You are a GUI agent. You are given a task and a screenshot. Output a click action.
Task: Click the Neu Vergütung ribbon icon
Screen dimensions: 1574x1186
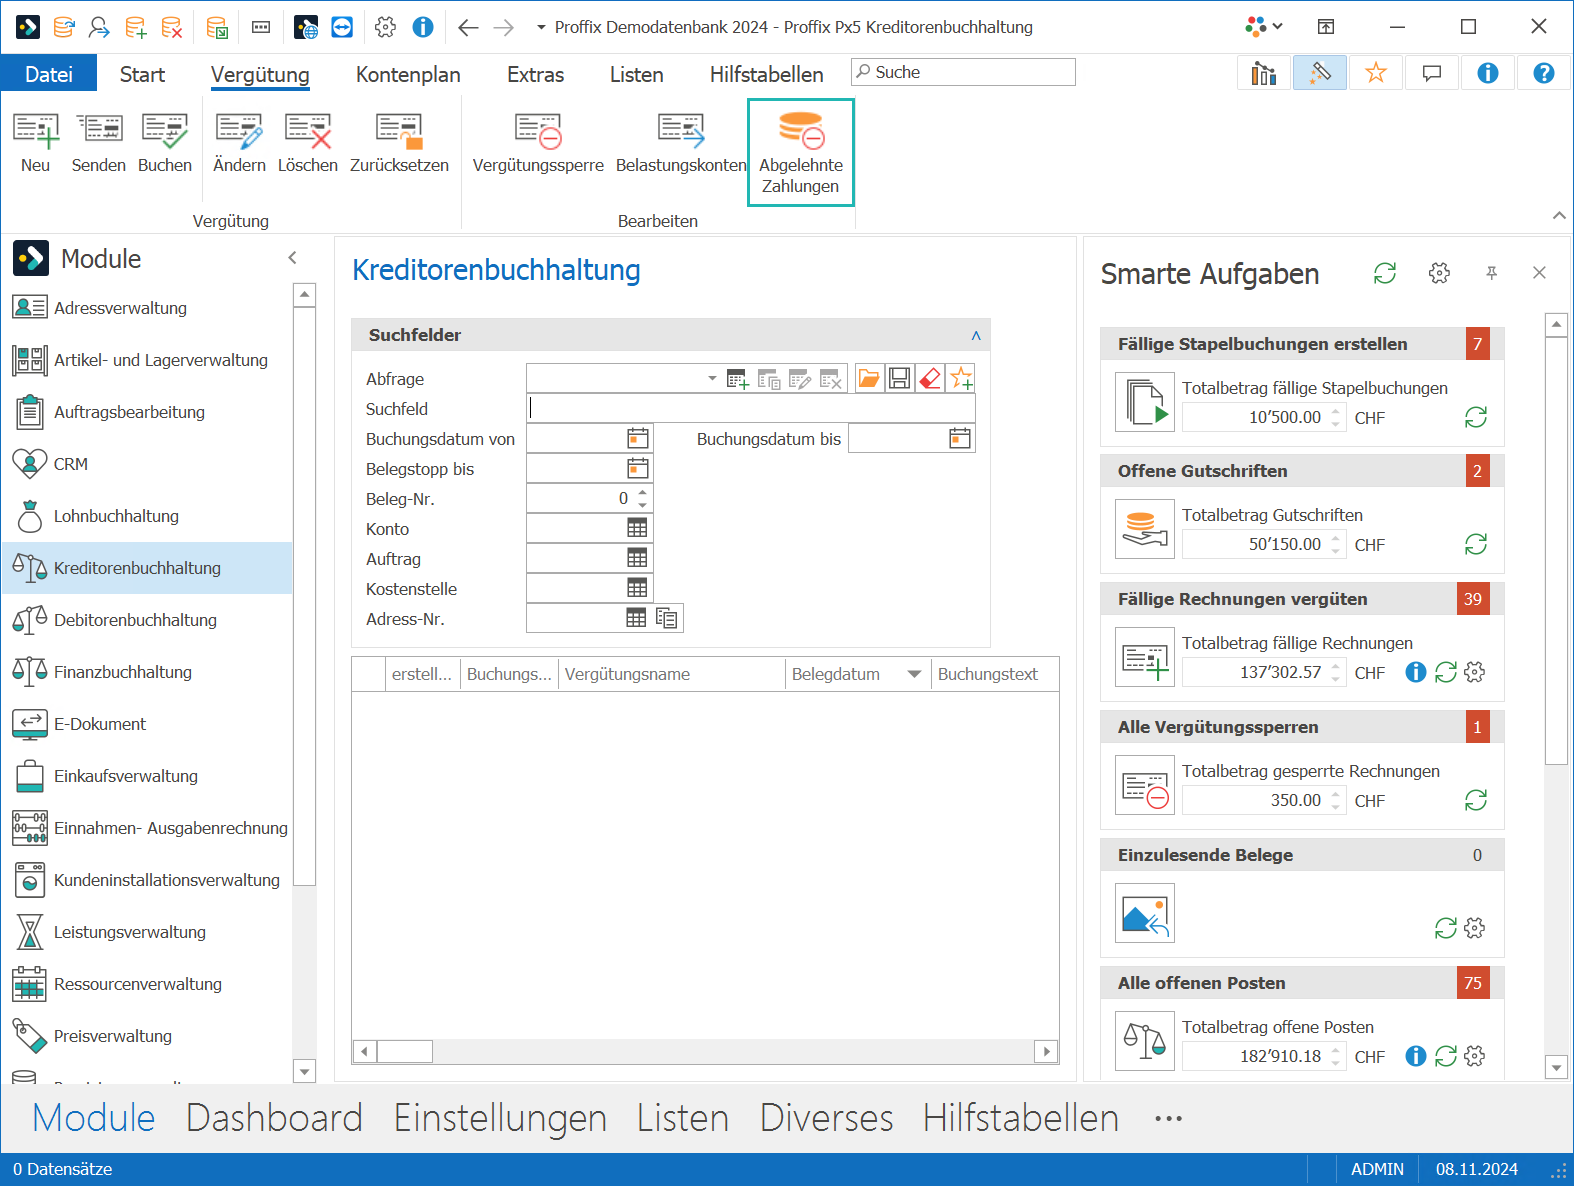click(x=35, y=131)
